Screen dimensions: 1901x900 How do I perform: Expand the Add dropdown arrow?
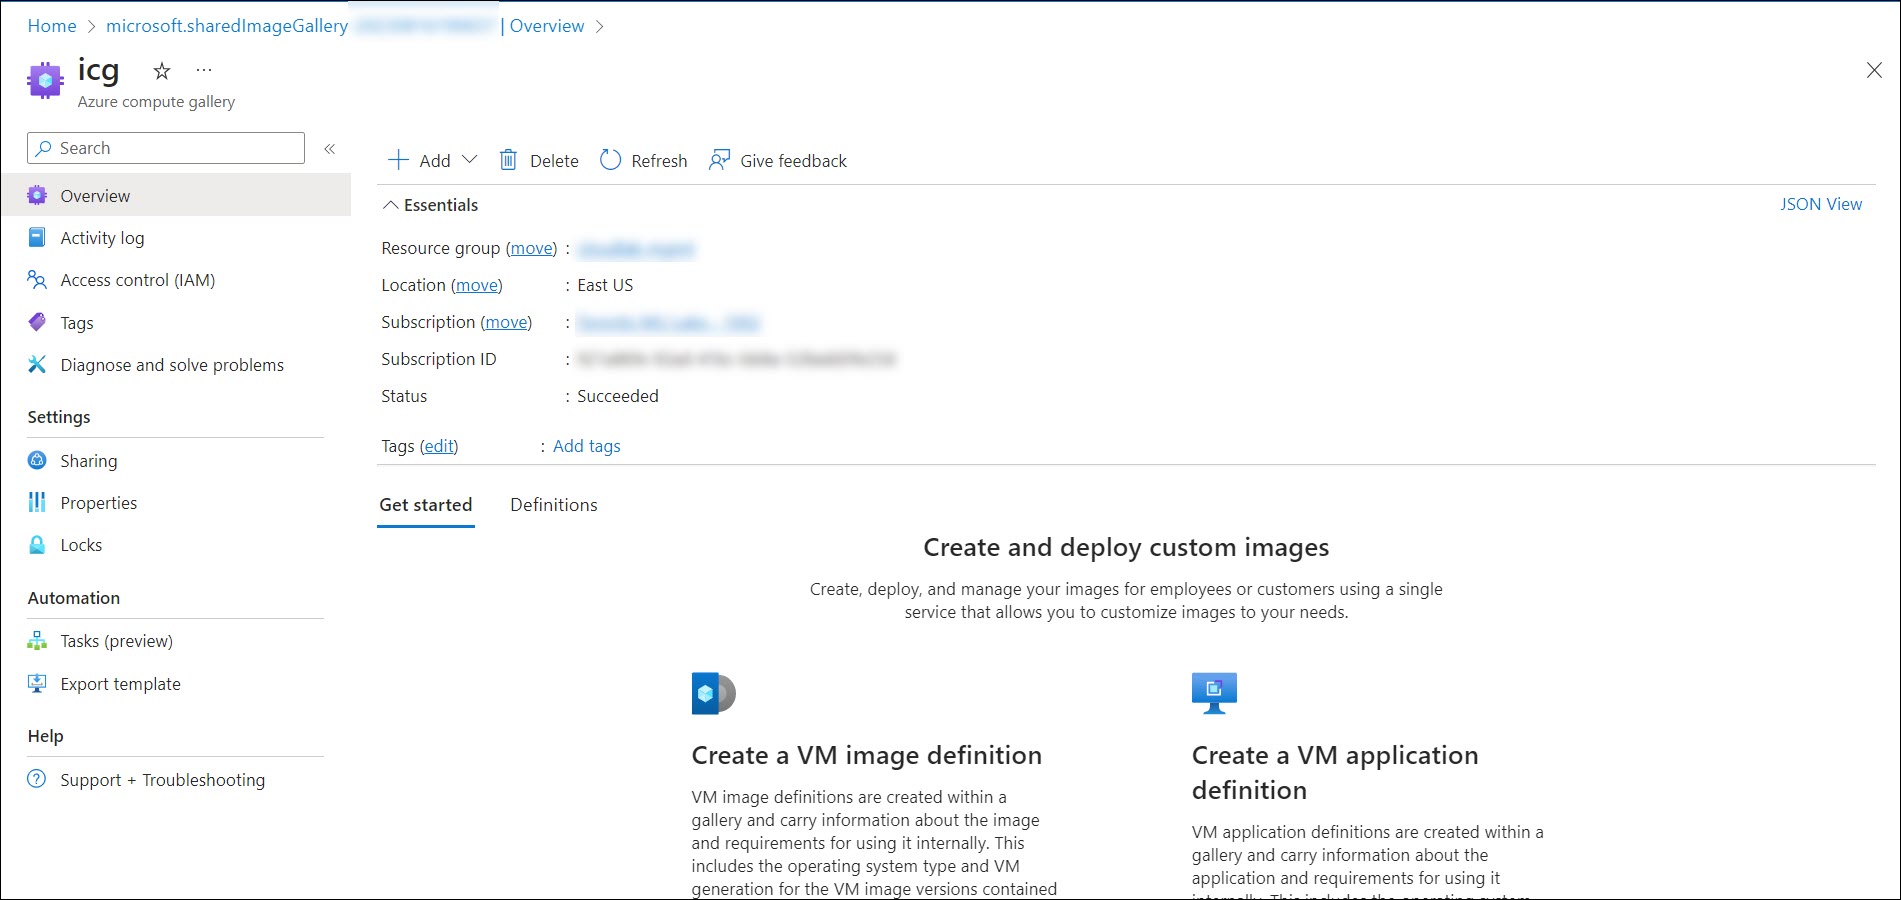469,160
